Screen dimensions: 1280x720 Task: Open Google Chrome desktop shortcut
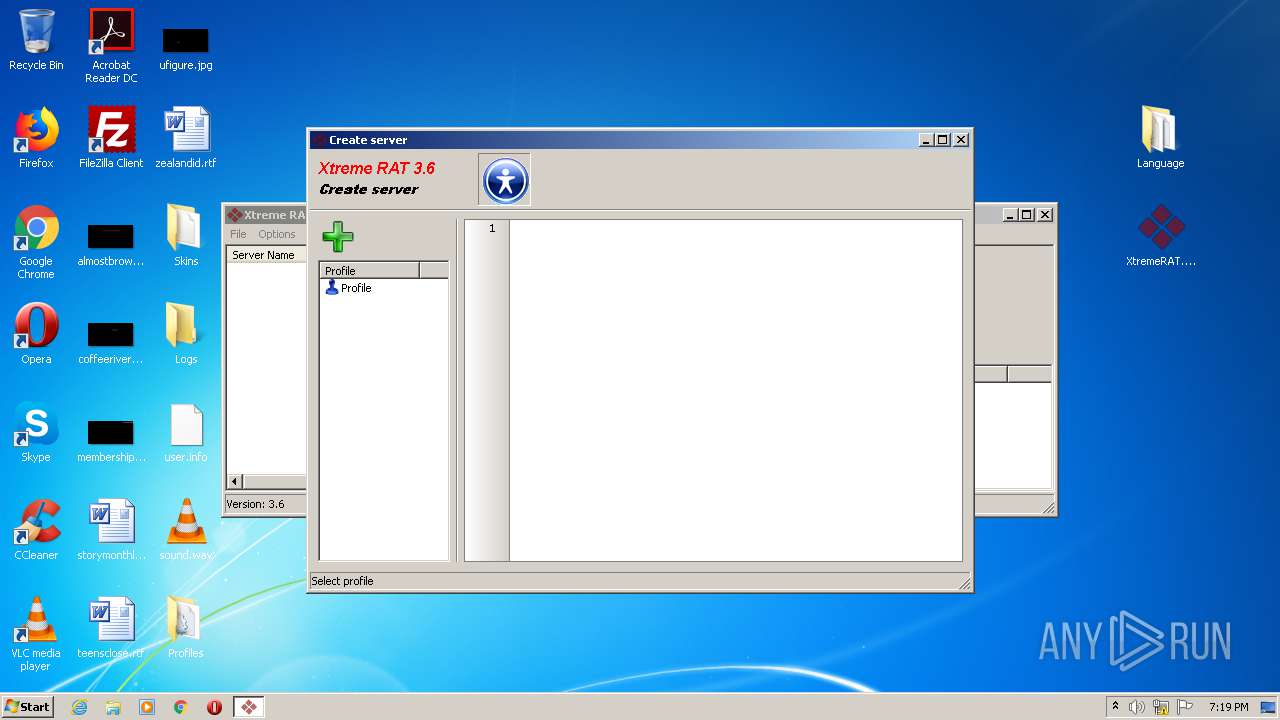[x=36, y=242]
